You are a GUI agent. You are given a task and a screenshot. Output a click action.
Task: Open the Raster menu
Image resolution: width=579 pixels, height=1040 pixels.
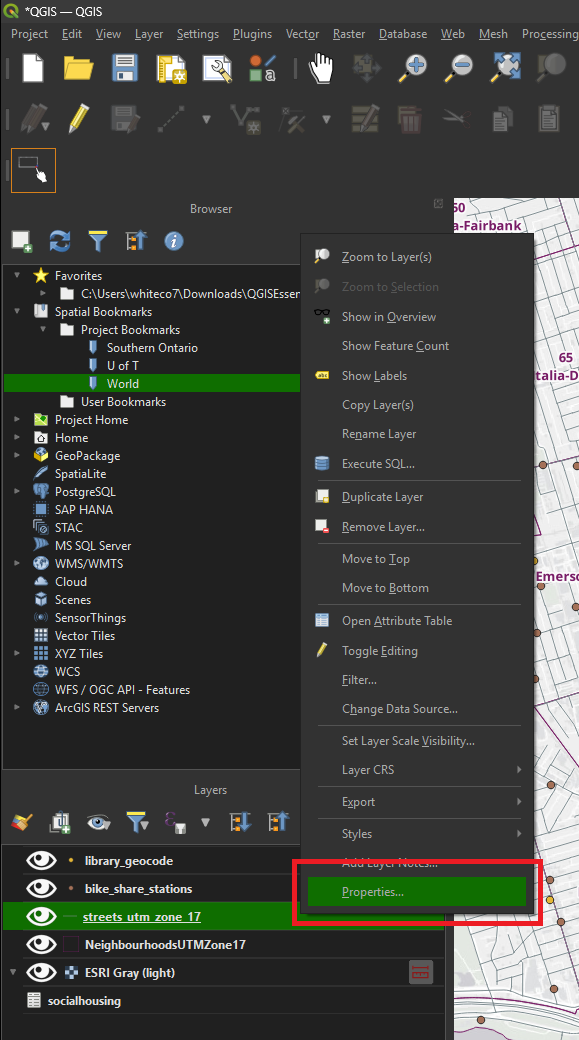point(349,34)
